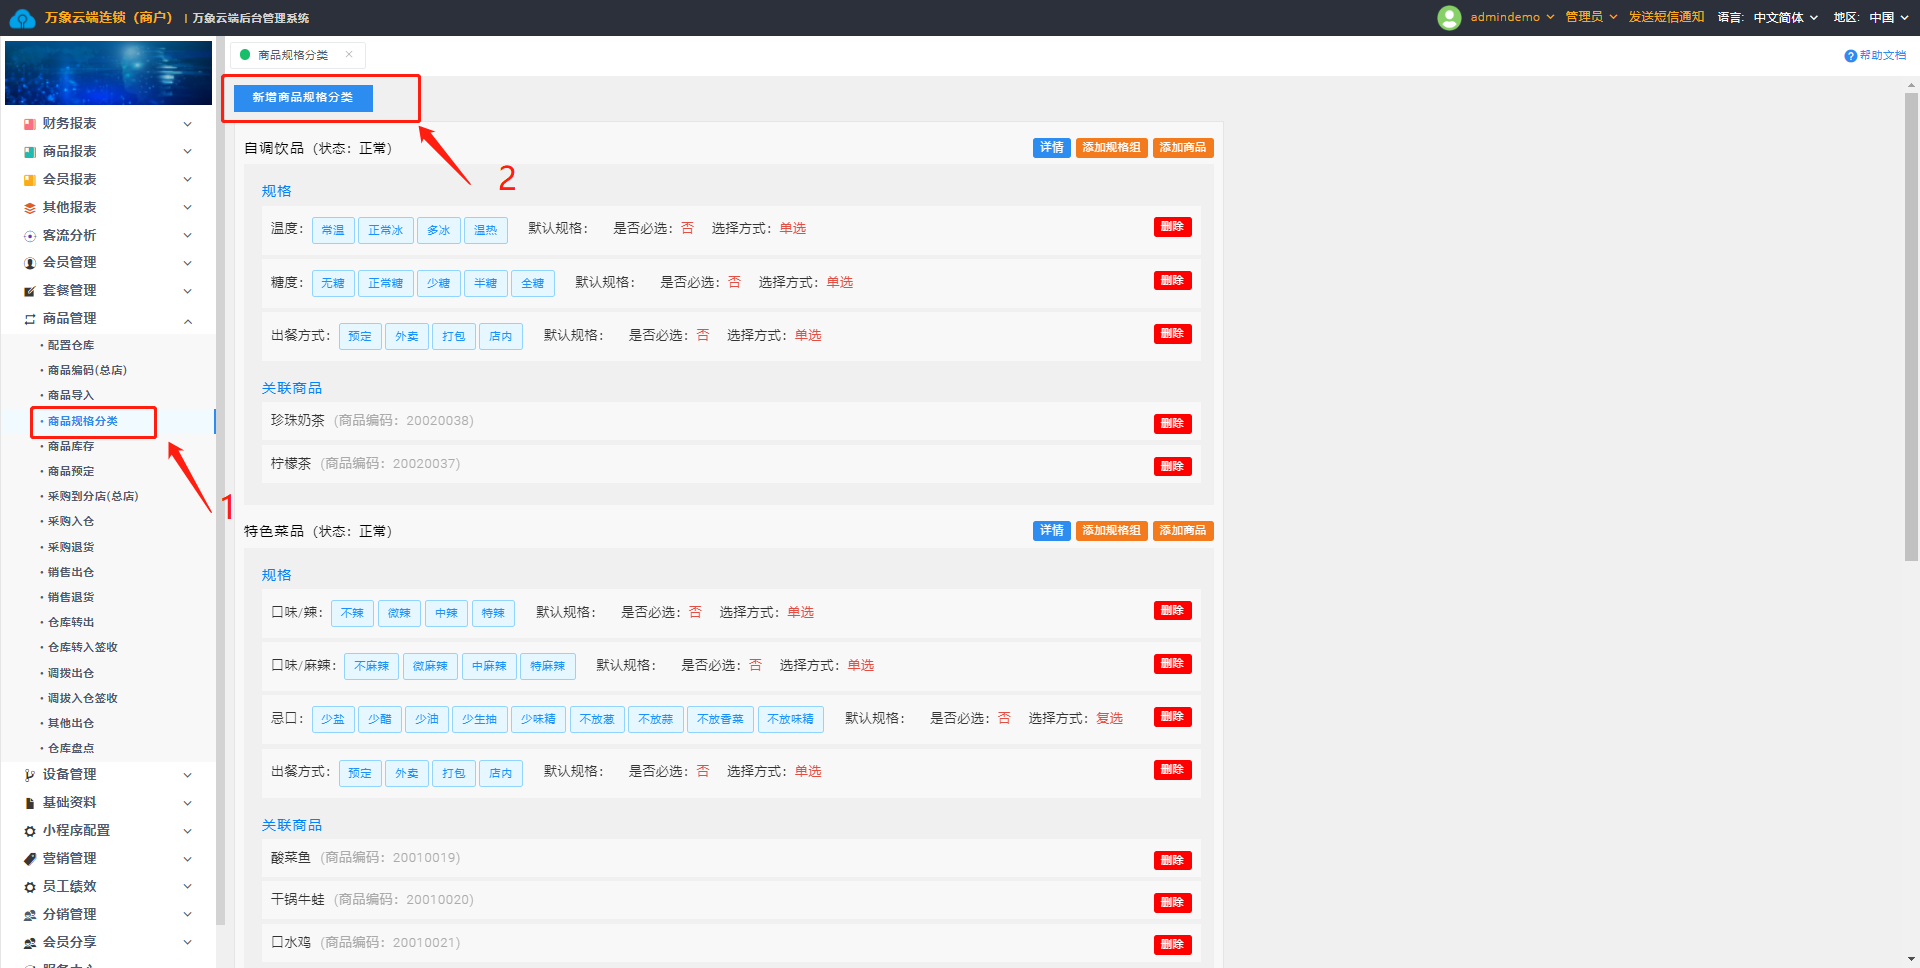
Task: Expand the 小程序配置 menu chevron
Action: [187, 831]
